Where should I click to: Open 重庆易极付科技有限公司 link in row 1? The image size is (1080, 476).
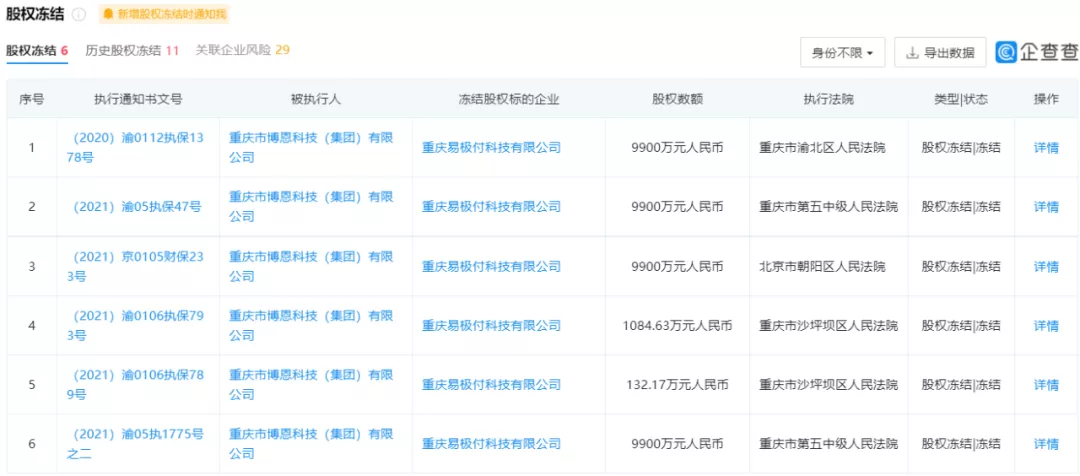[x=491, y=147]
